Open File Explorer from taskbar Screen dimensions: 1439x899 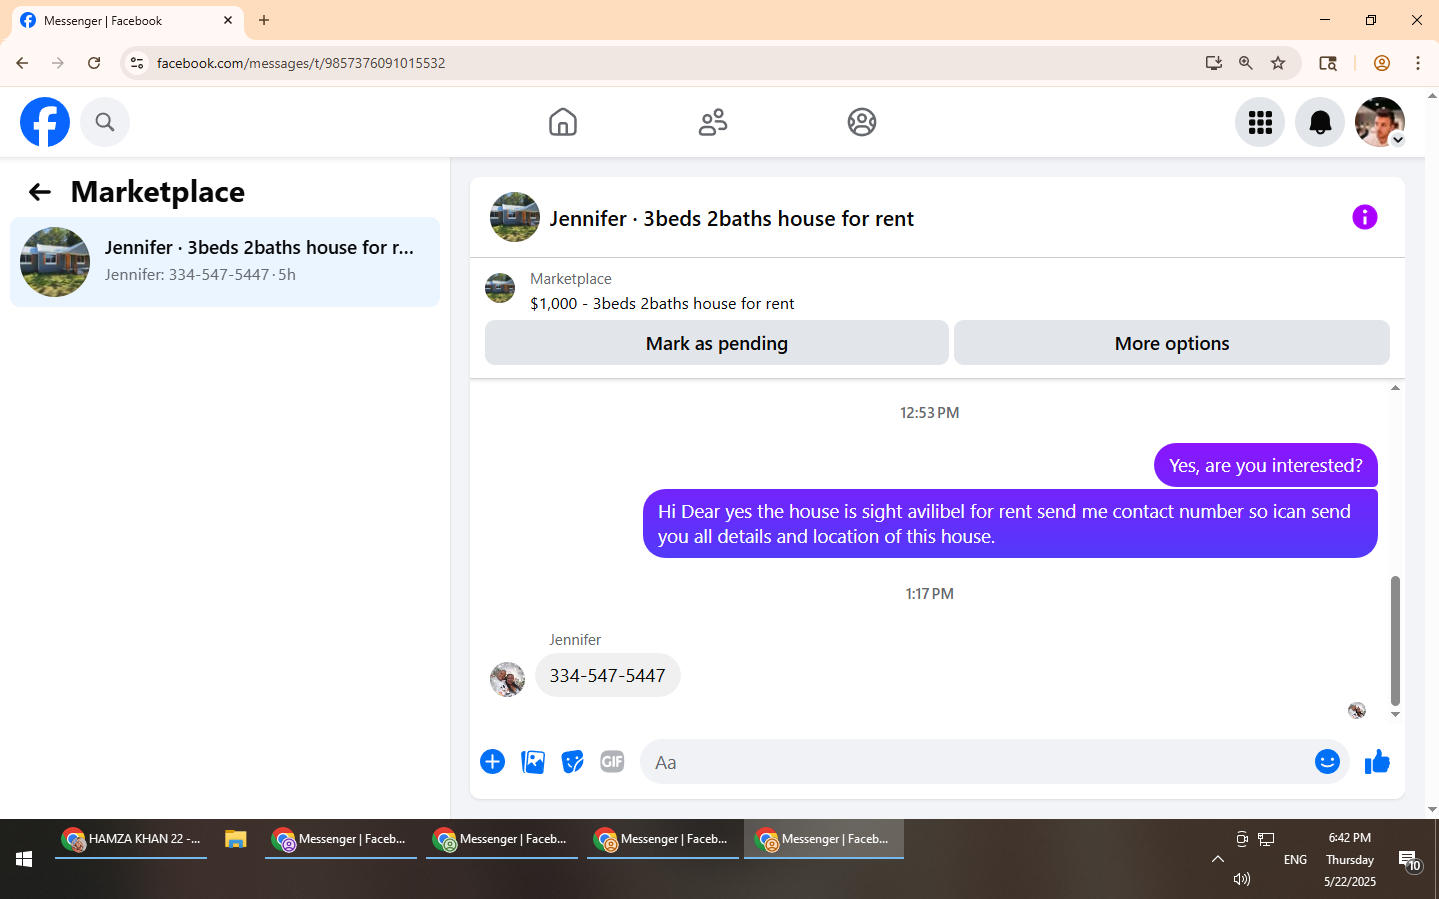point(236,839)
